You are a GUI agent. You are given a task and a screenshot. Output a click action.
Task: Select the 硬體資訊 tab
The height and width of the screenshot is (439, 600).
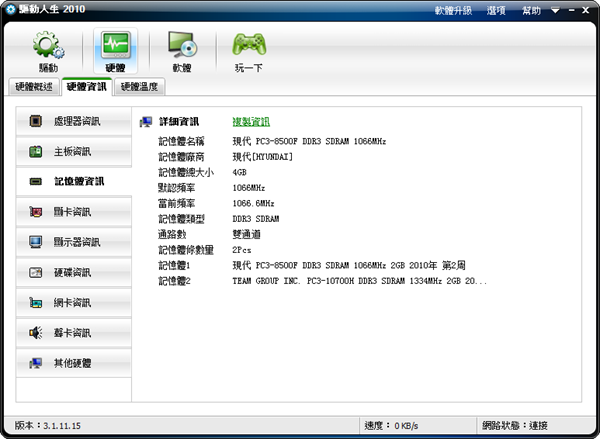[x=86, y=86]
